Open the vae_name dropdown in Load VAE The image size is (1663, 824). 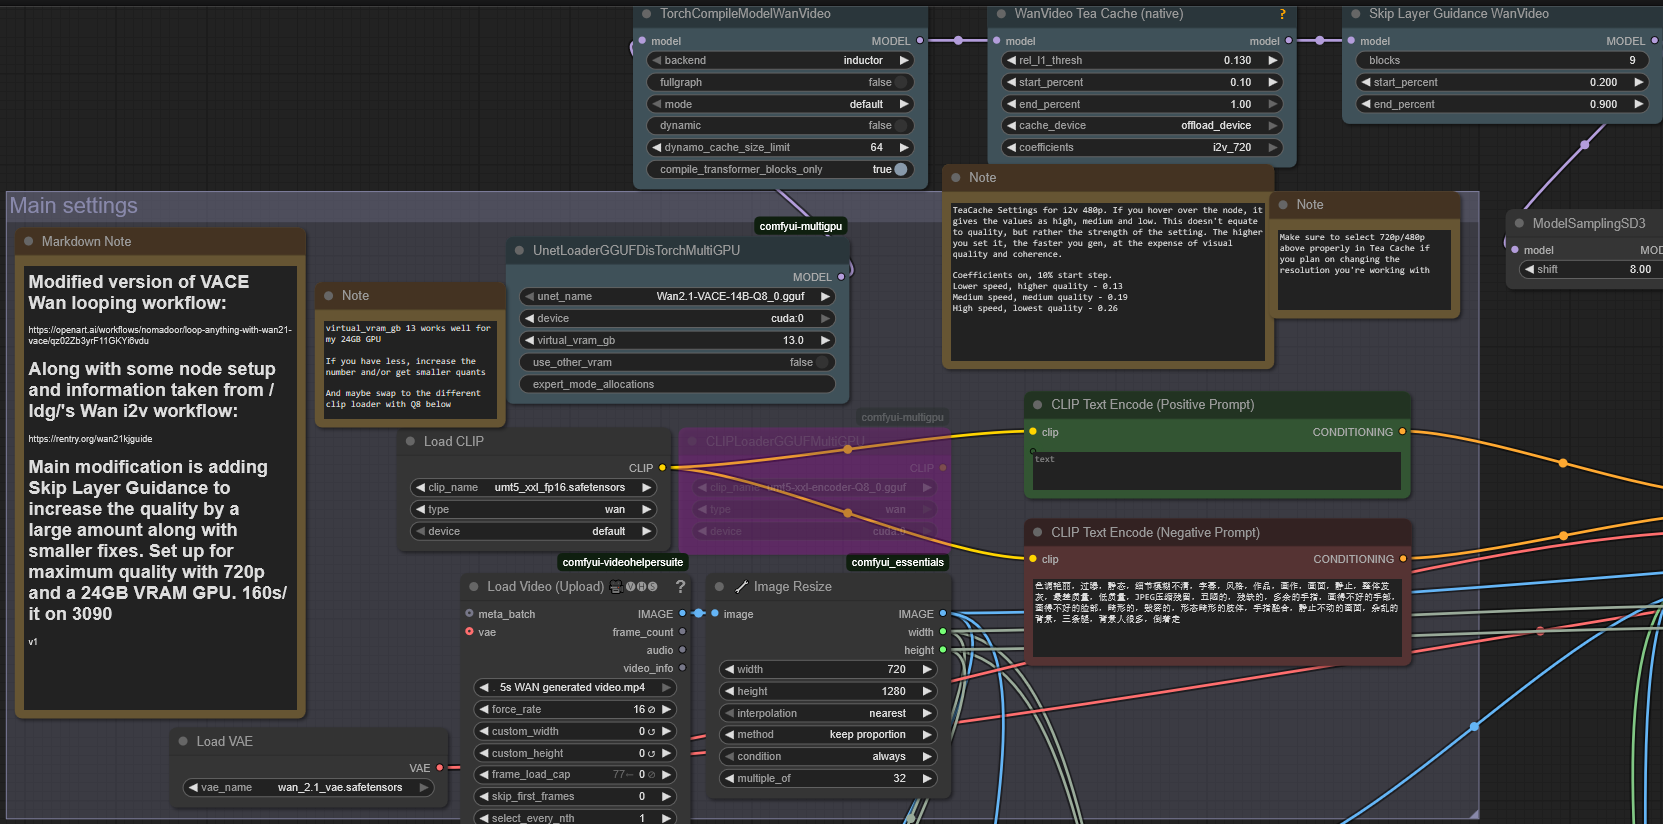point(308,788)
